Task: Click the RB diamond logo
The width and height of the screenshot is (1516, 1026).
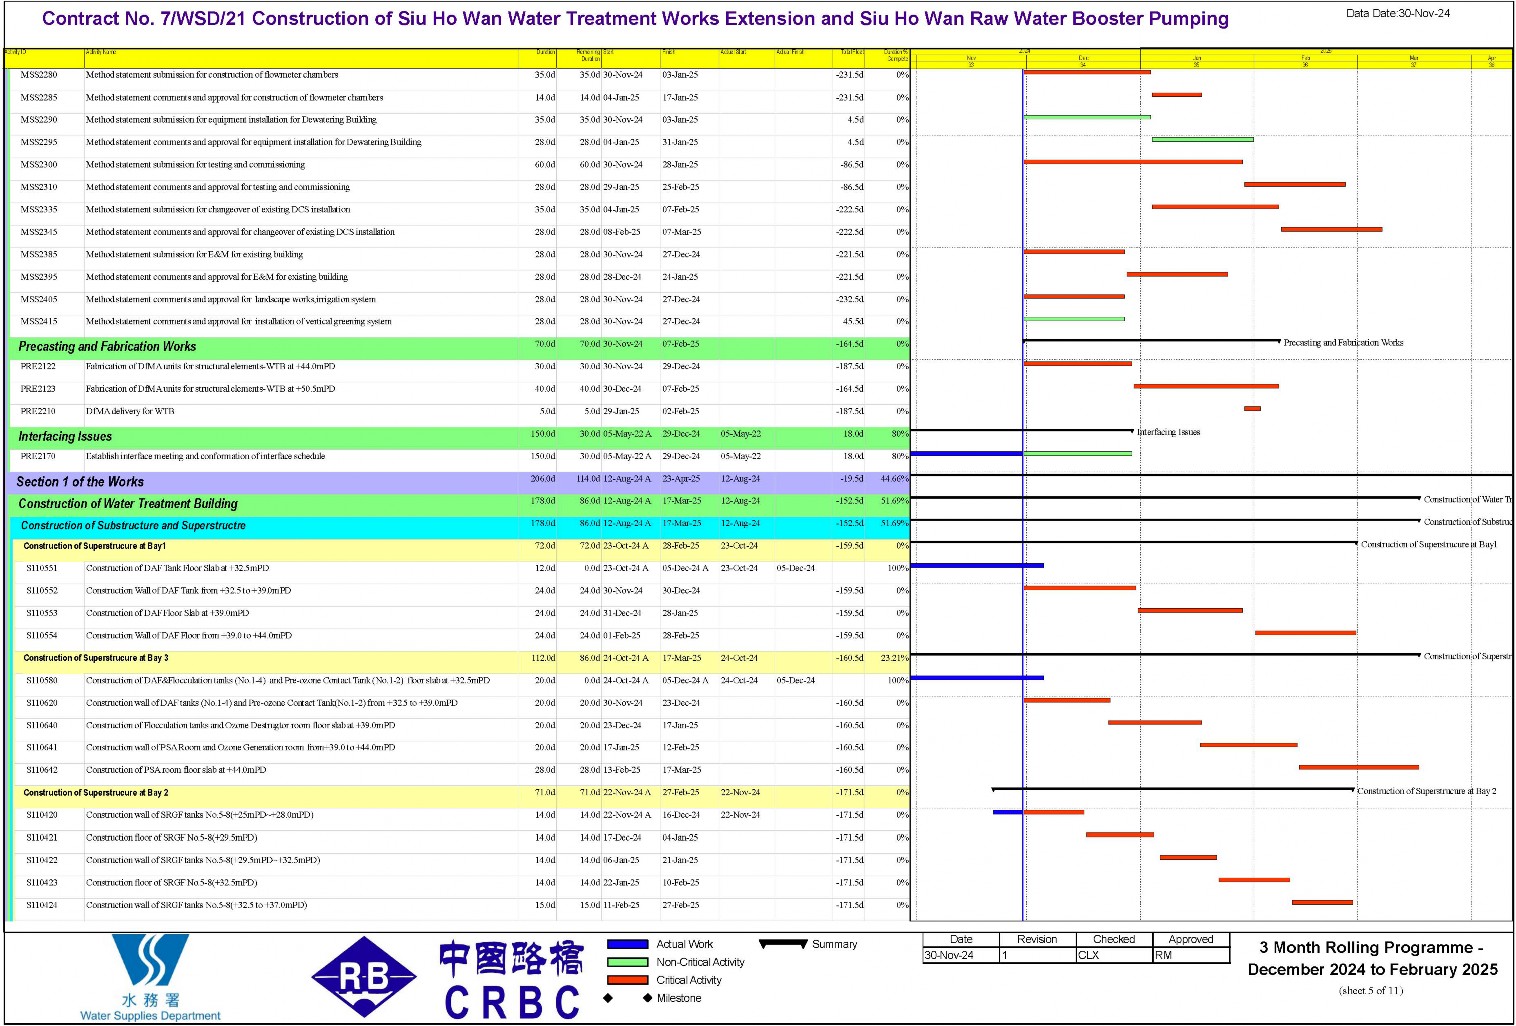Action: point(364,977)
